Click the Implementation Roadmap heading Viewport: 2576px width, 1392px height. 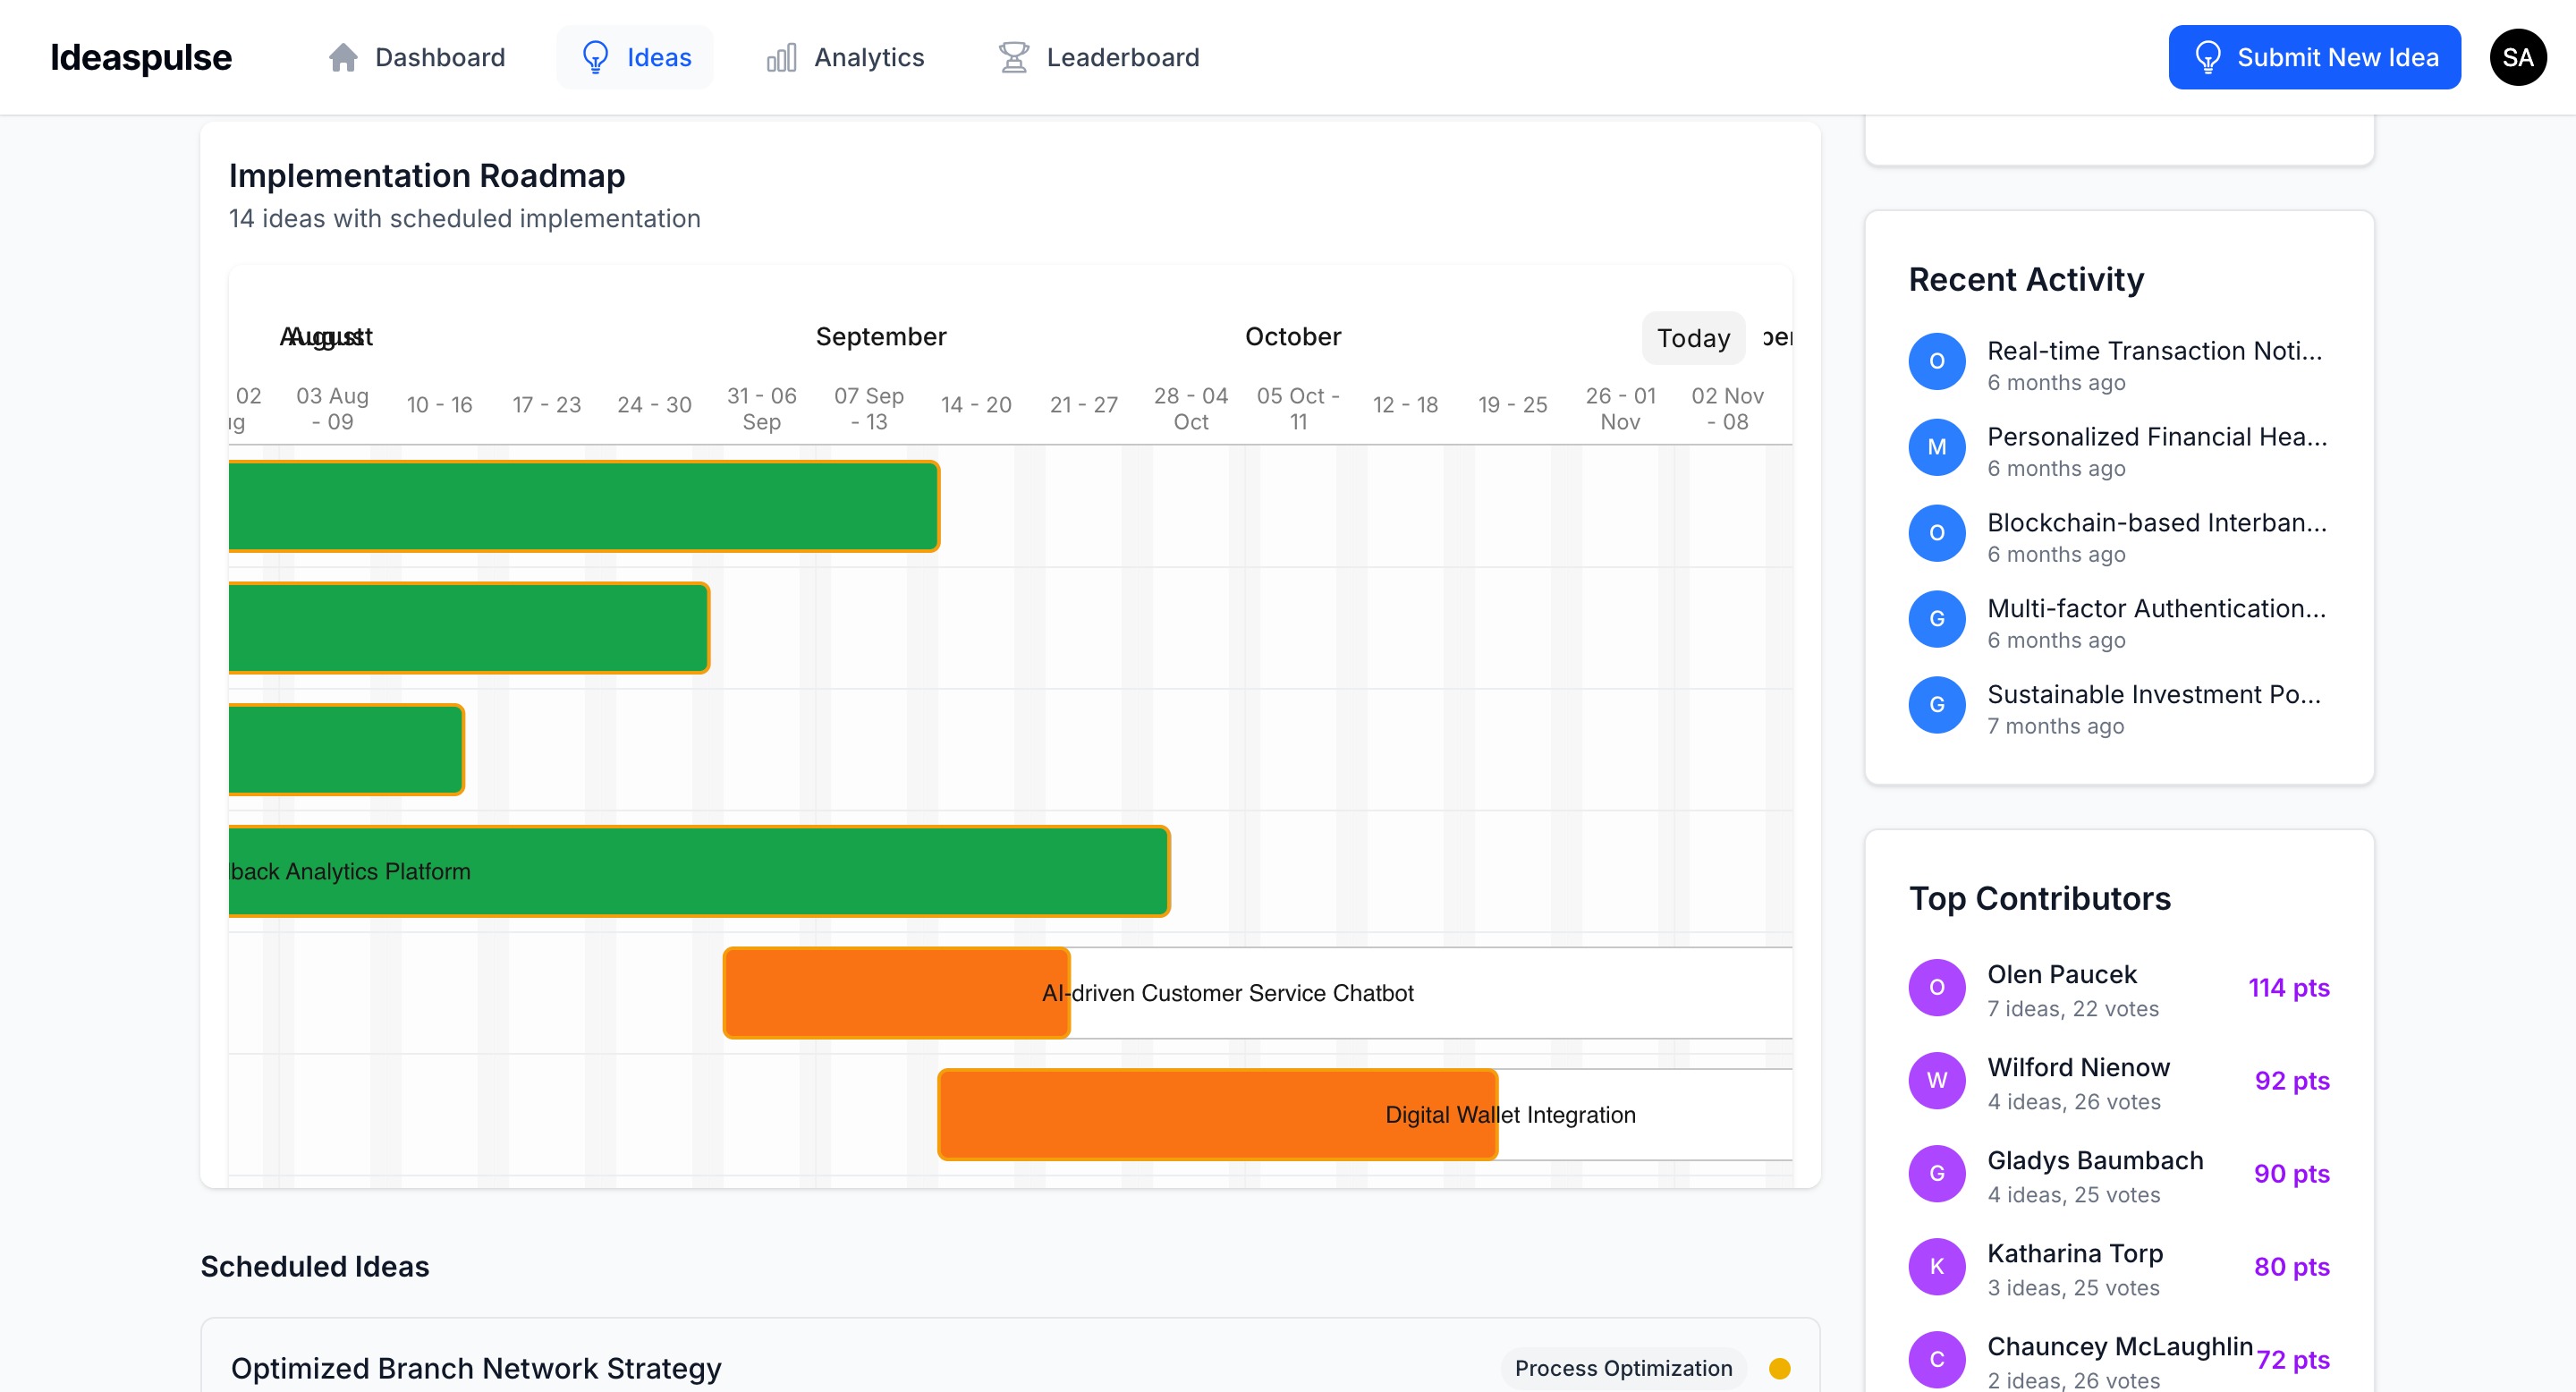[427, 176]
